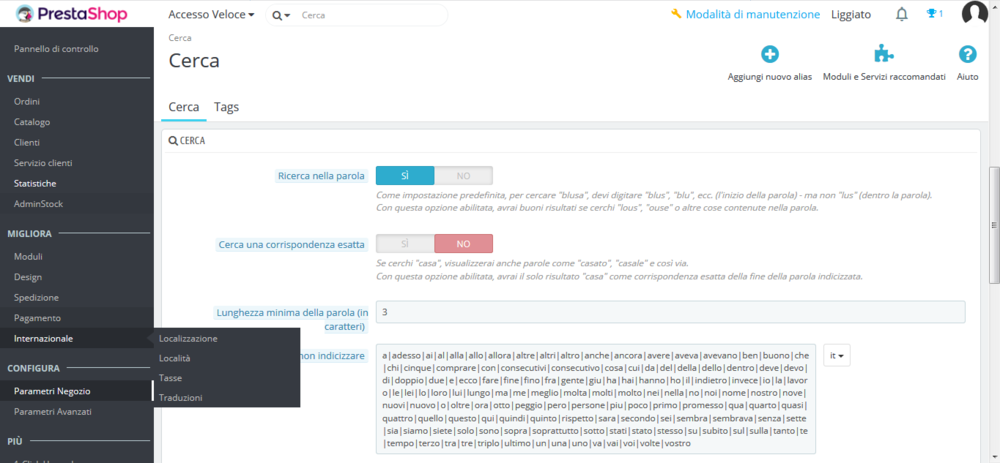Image resolution: width=1000 pixels, height=463 pixels.
Task: Click the Cerca breadcrumb link
Action: pyautogui.click(x=180, y=38)
